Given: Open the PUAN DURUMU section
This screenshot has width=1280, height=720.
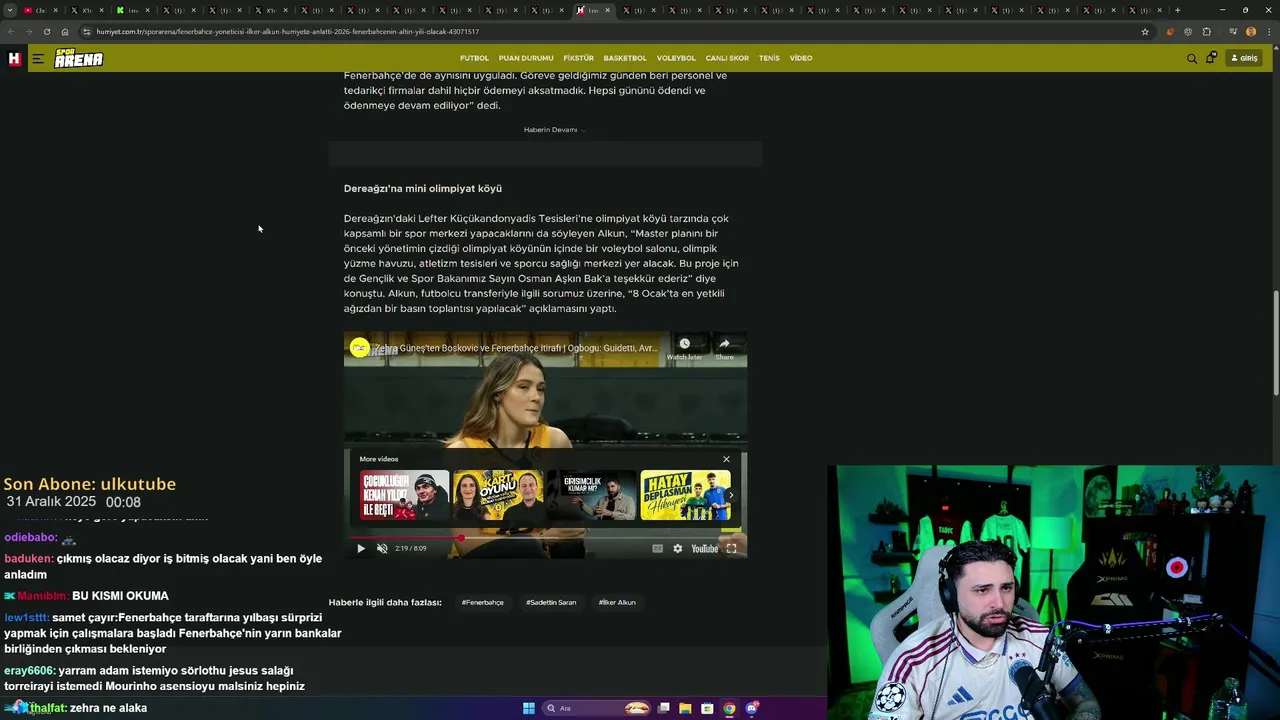Looking at the screenshot, I should point(526,58).
